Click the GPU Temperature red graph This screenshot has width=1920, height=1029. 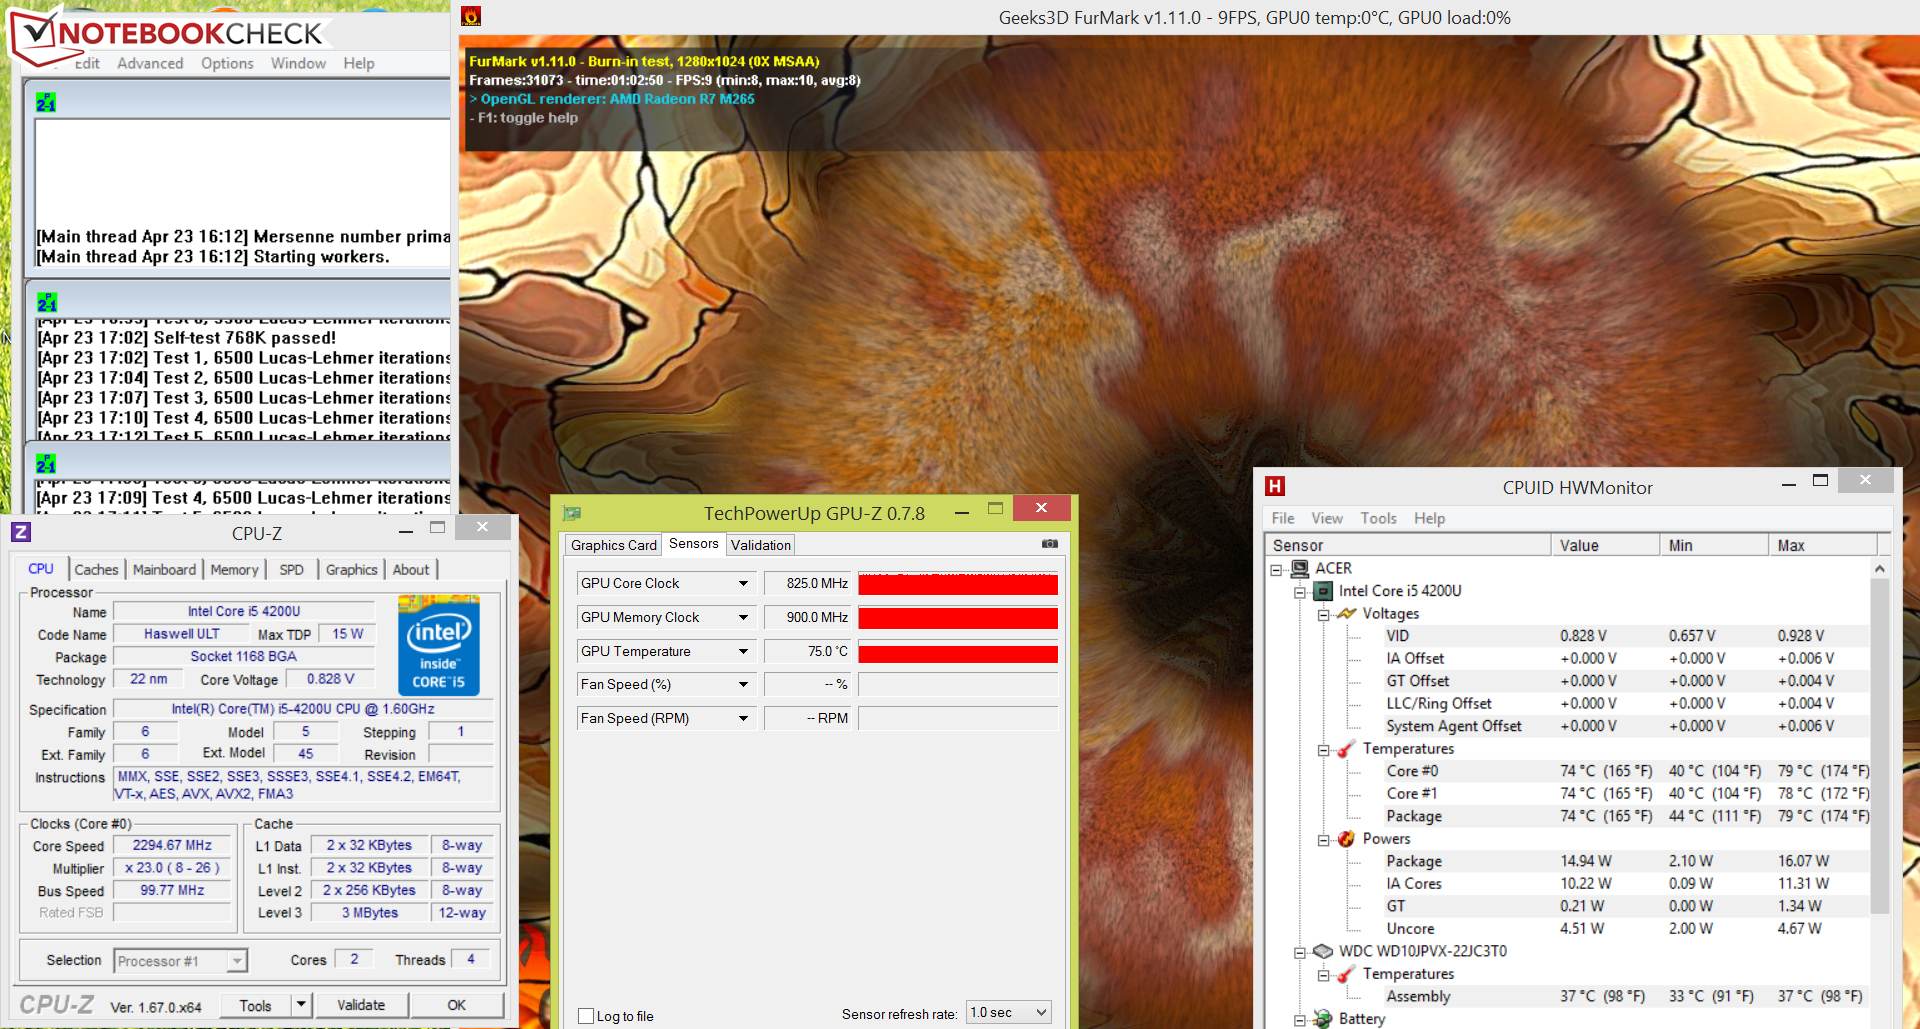coord(958,652)
